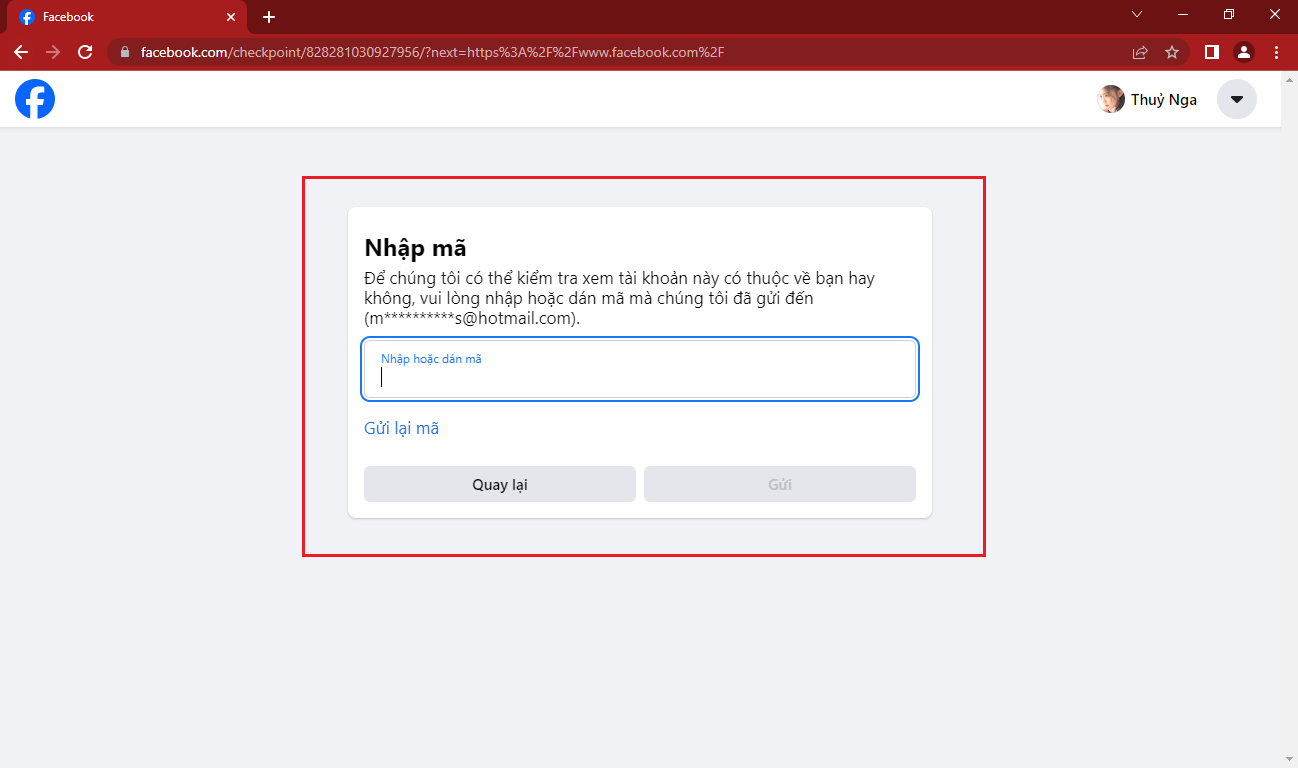1298x768 pixels.
Task: Toggle the browser side panel icon
Action: tap(1211, 52)
